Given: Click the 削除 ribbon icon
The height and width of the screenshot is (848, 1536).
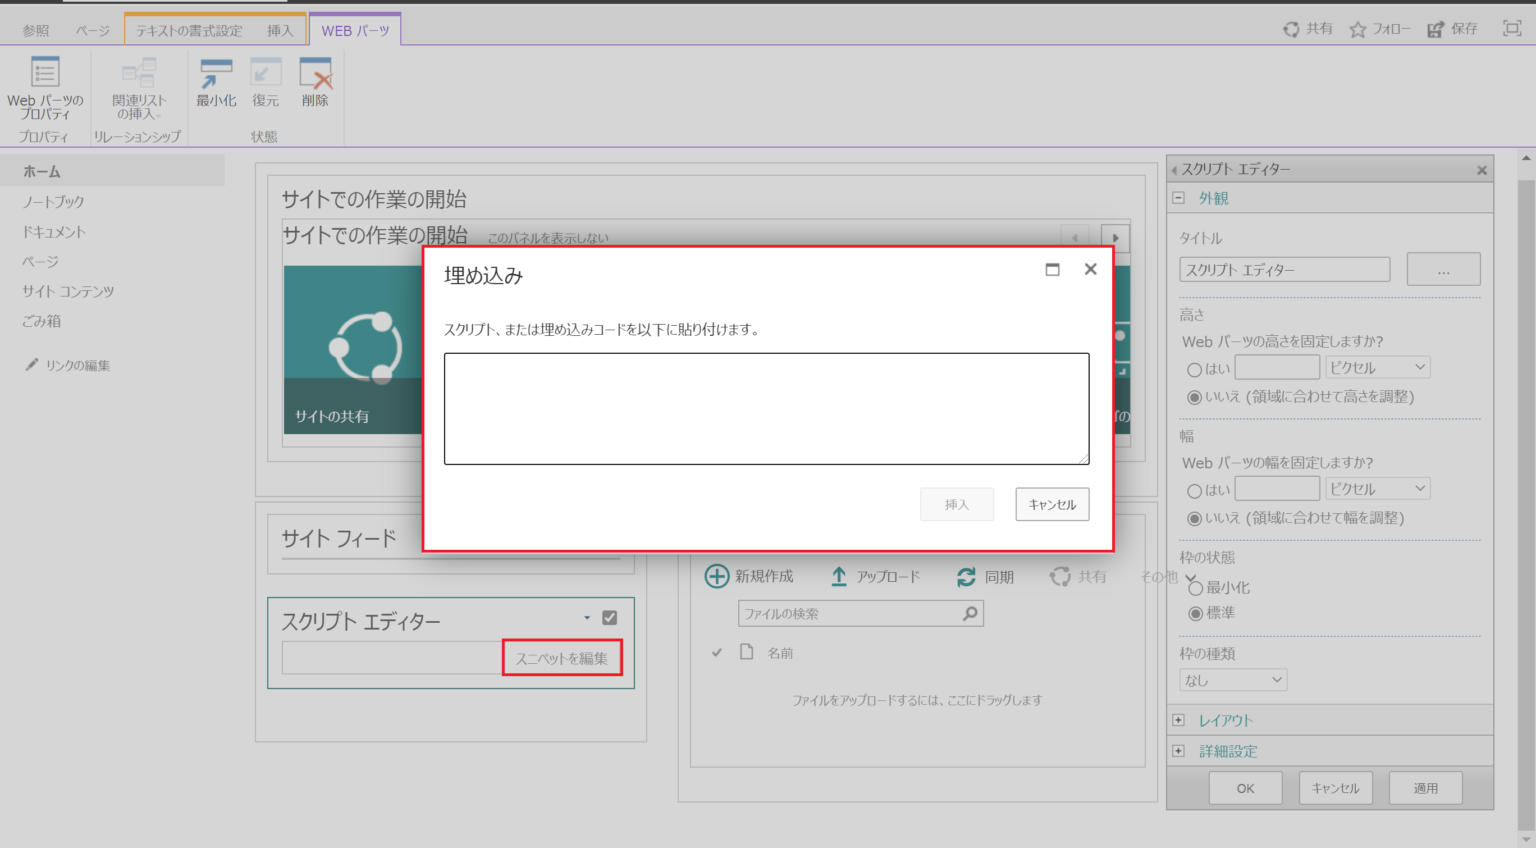Looking at the screenshot, I should [315, 74].
